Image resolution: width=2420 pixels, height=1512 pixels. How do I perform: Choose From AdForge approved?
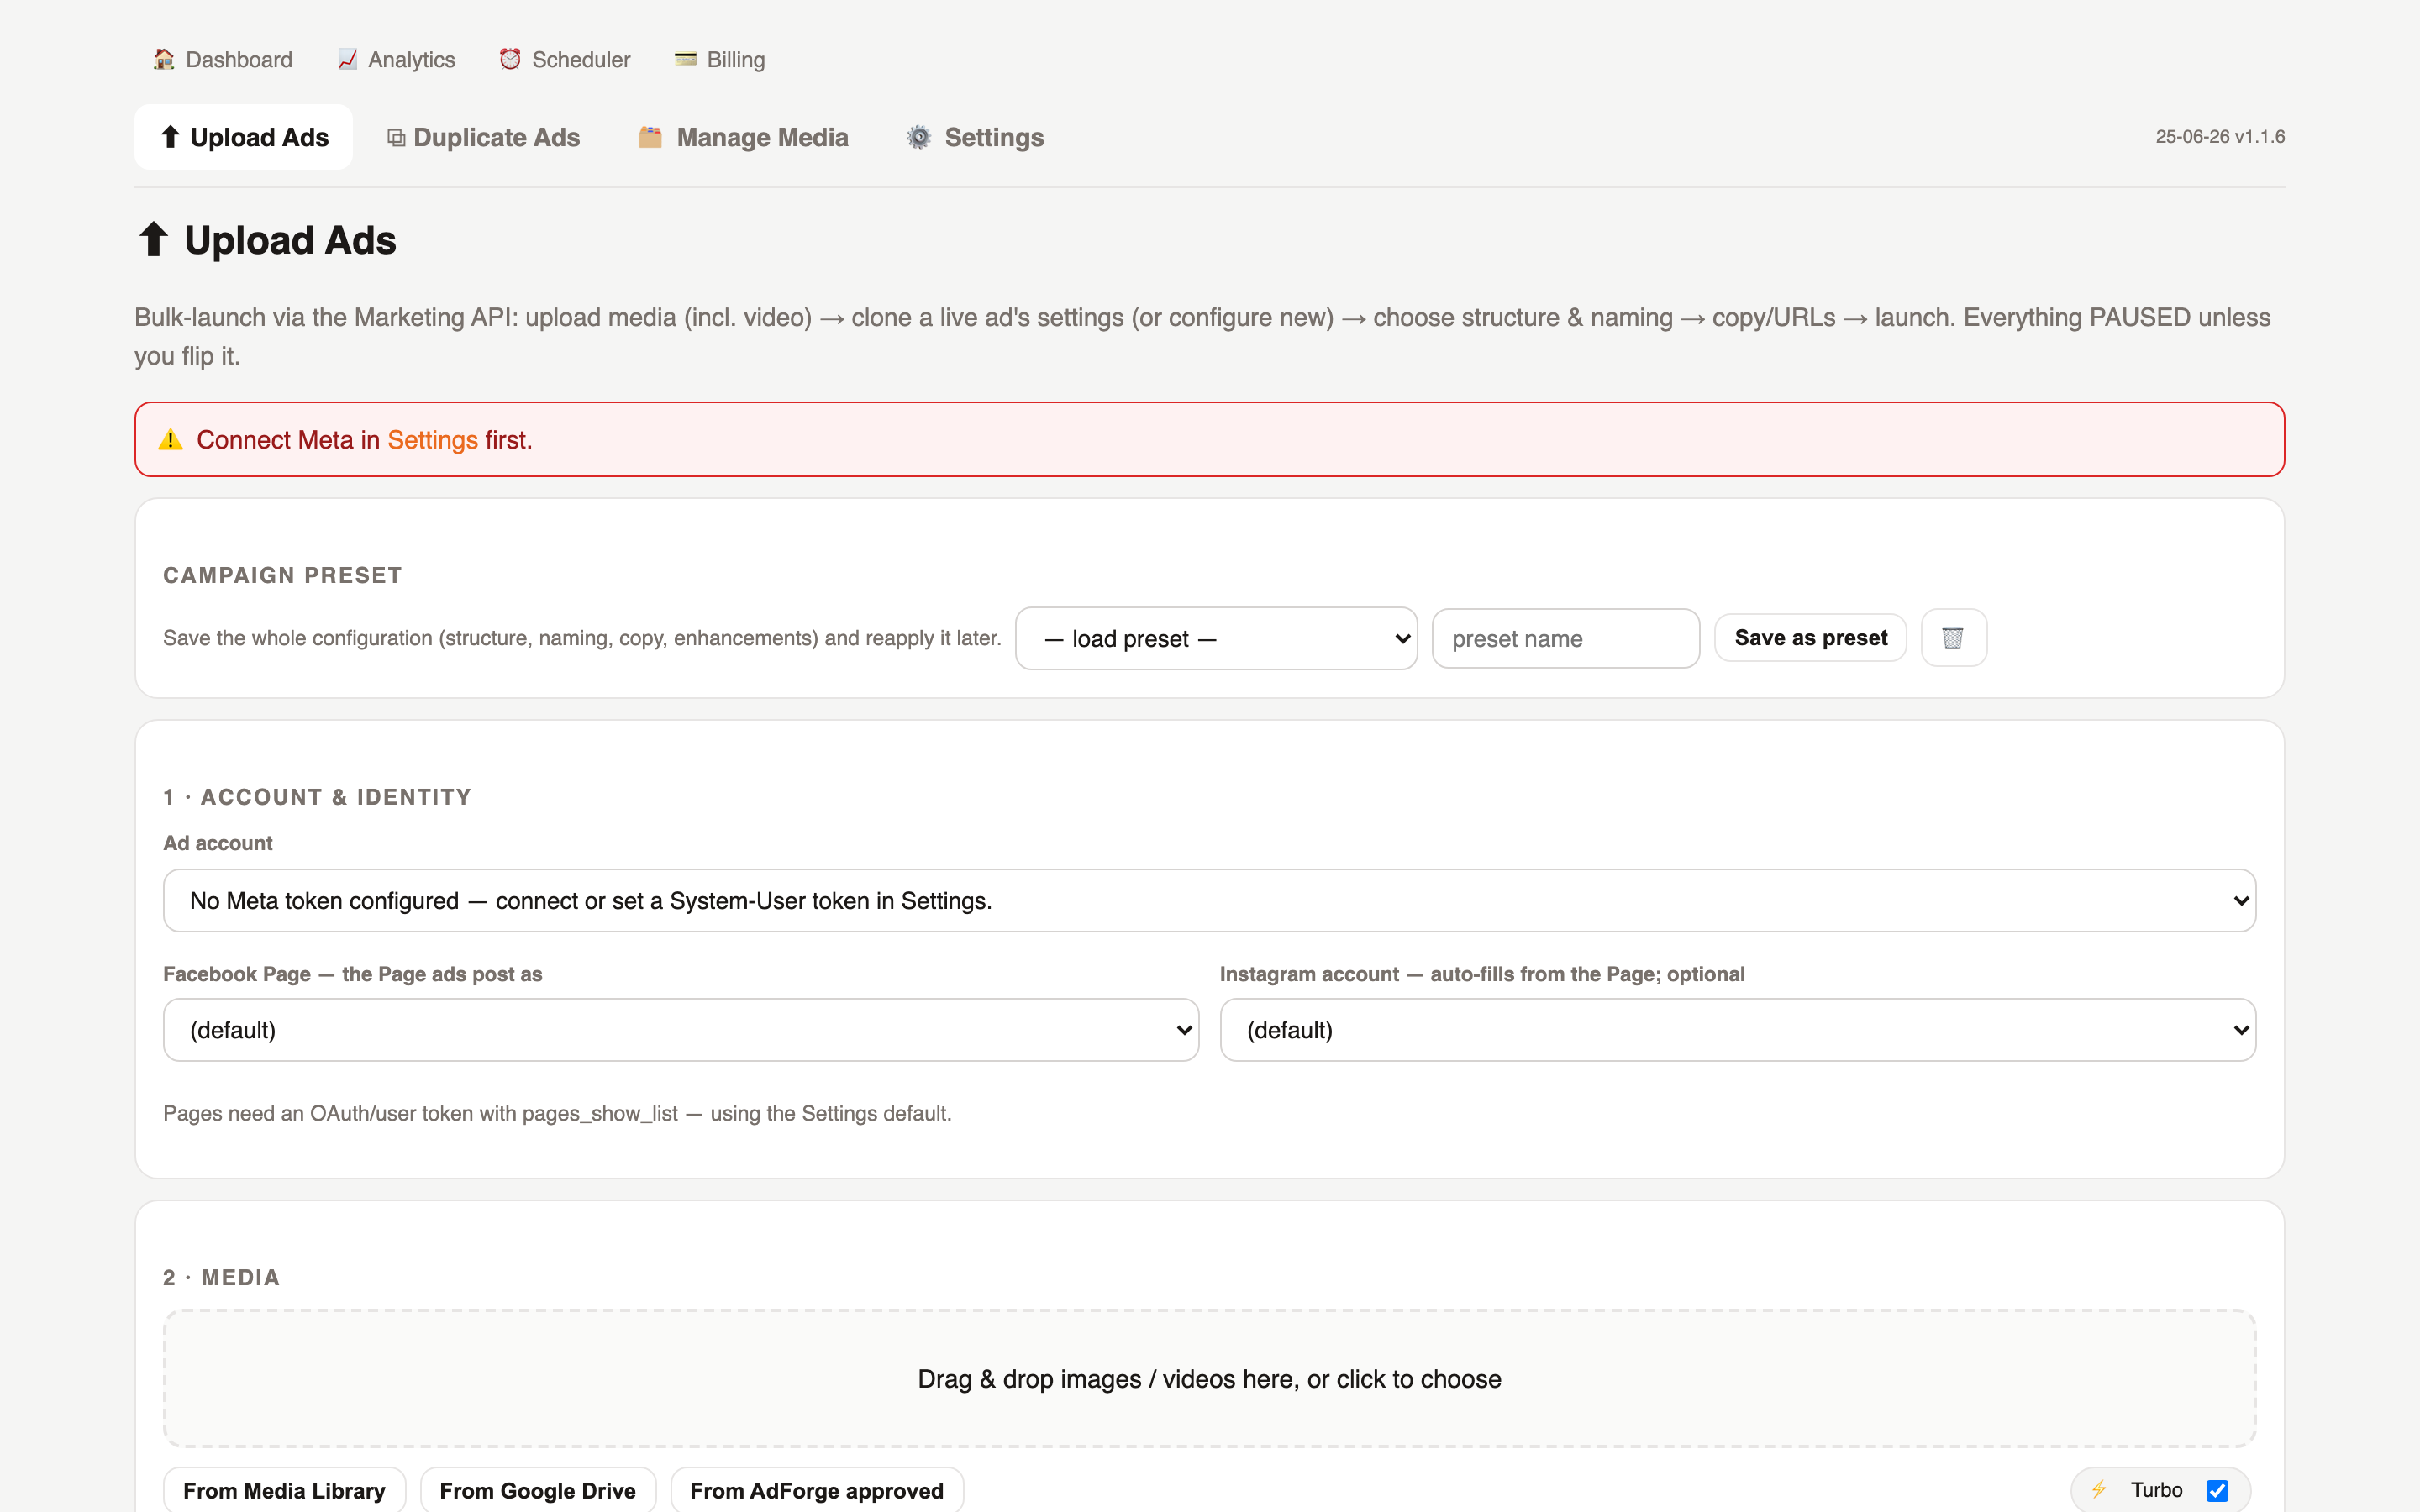[x=817, y=1490]
